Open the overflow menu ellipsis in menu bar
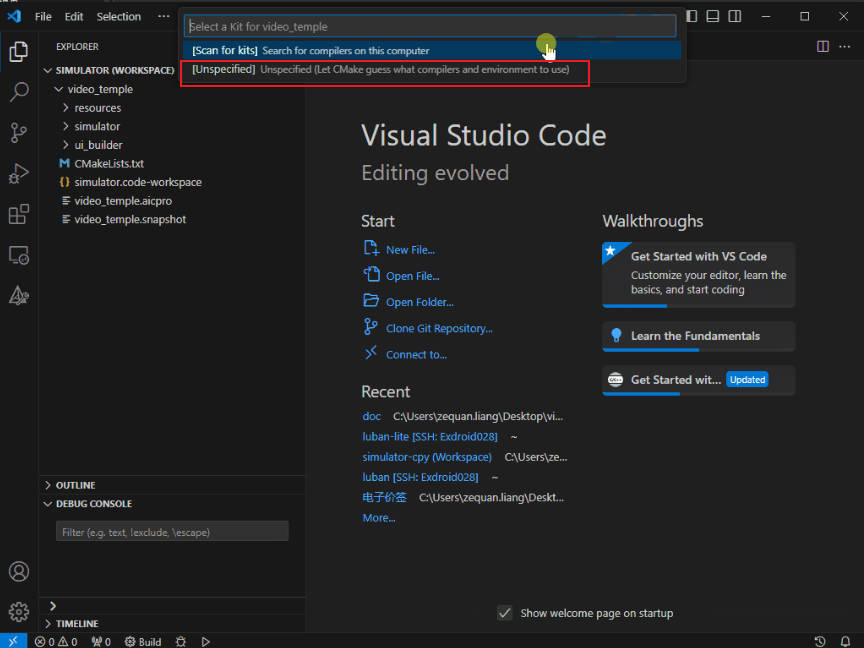Image resolution: width=864 pixels, height=648 pixels. pyautogui.click(x=164, y=17)
